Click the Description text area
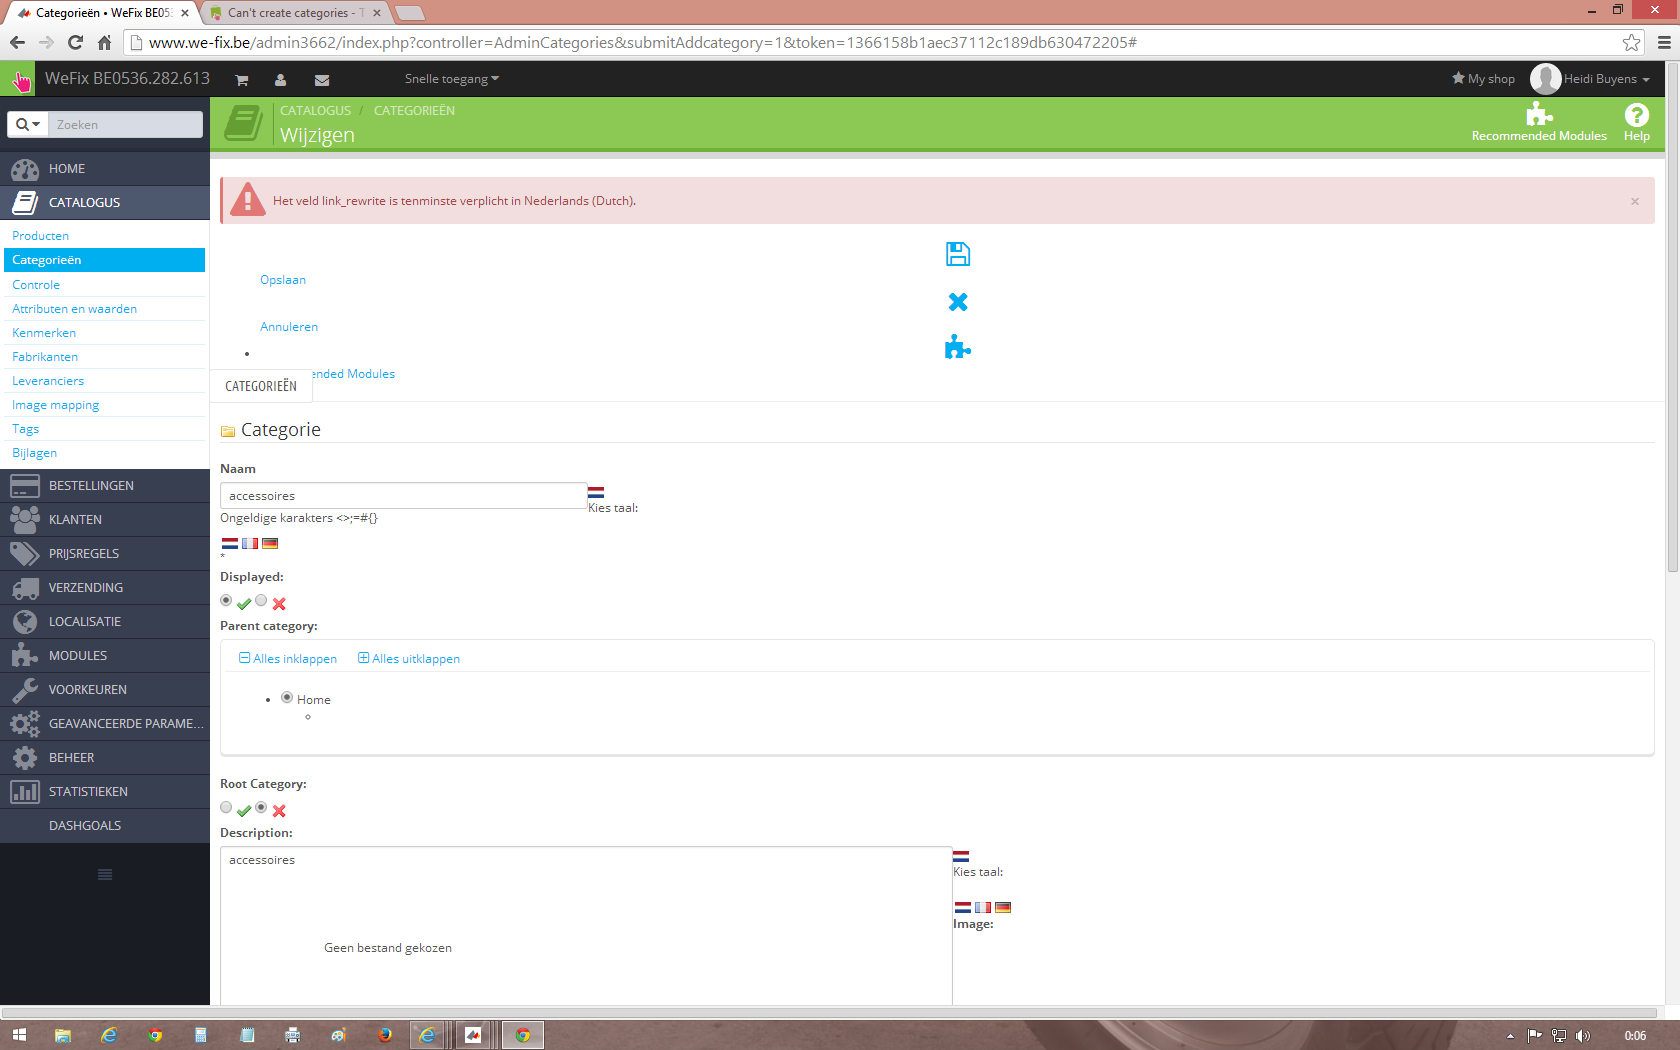Viewport: 1680px width, 1050px height. (x=586, y=925)
